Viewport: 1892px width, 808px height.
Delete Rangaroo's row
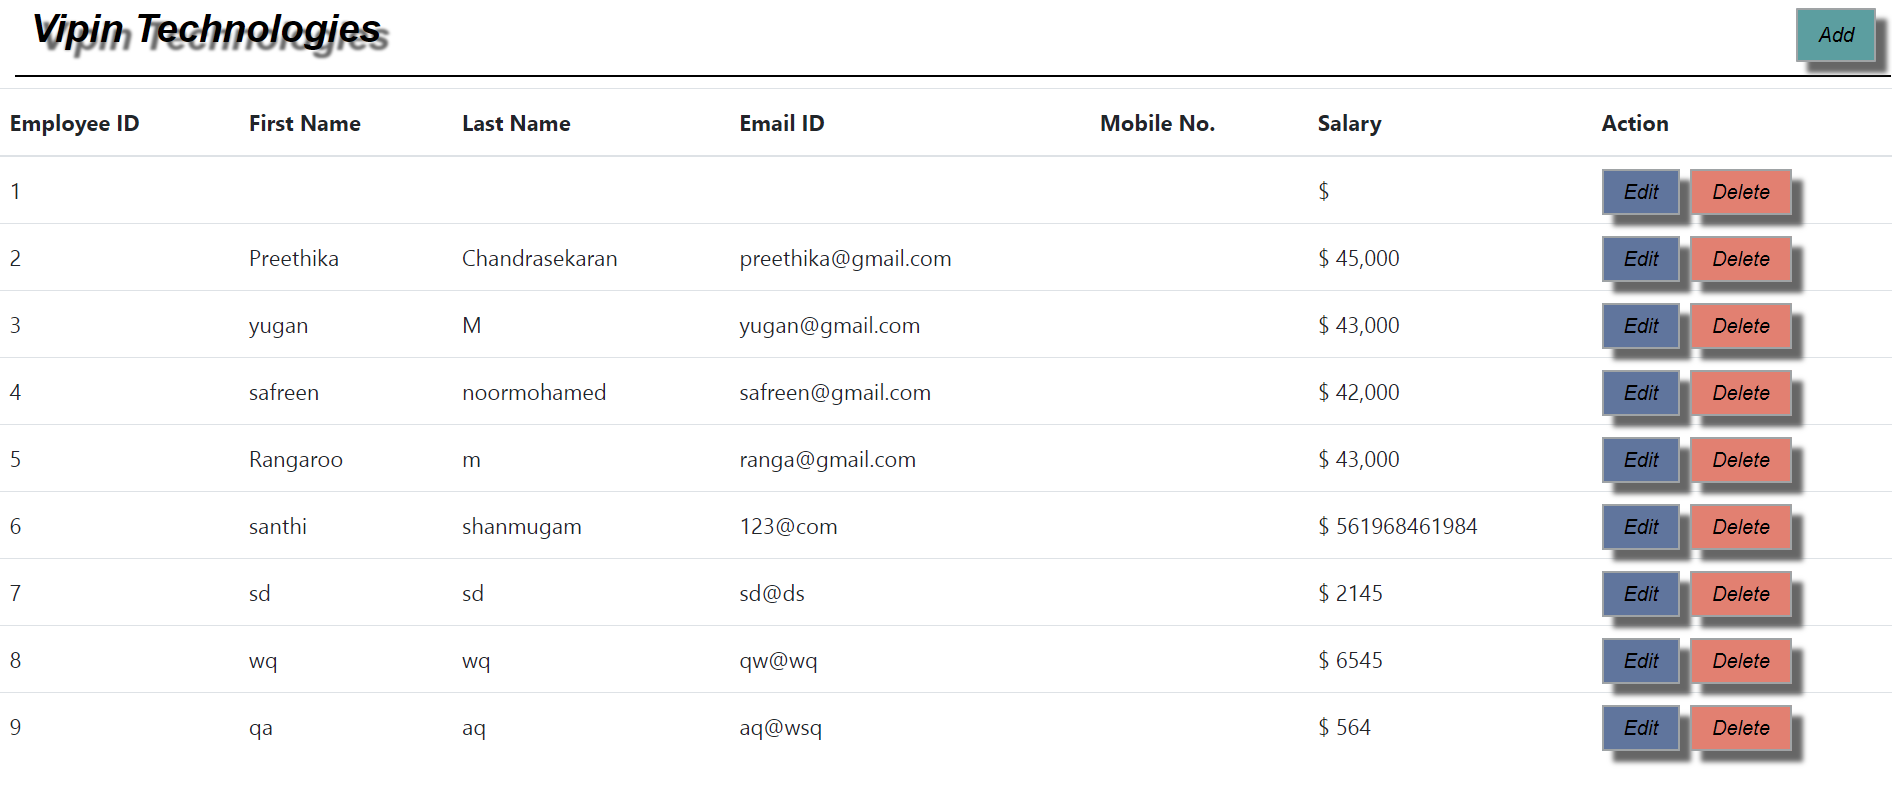(x=1740, y=459)
